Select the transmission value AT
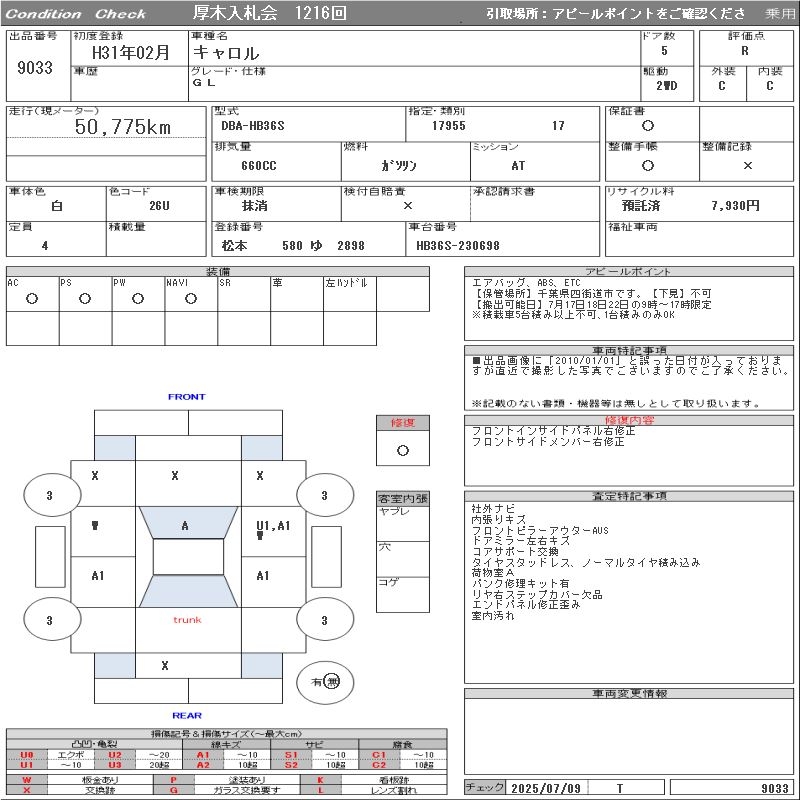800x800 pixels. pos(518,166)
